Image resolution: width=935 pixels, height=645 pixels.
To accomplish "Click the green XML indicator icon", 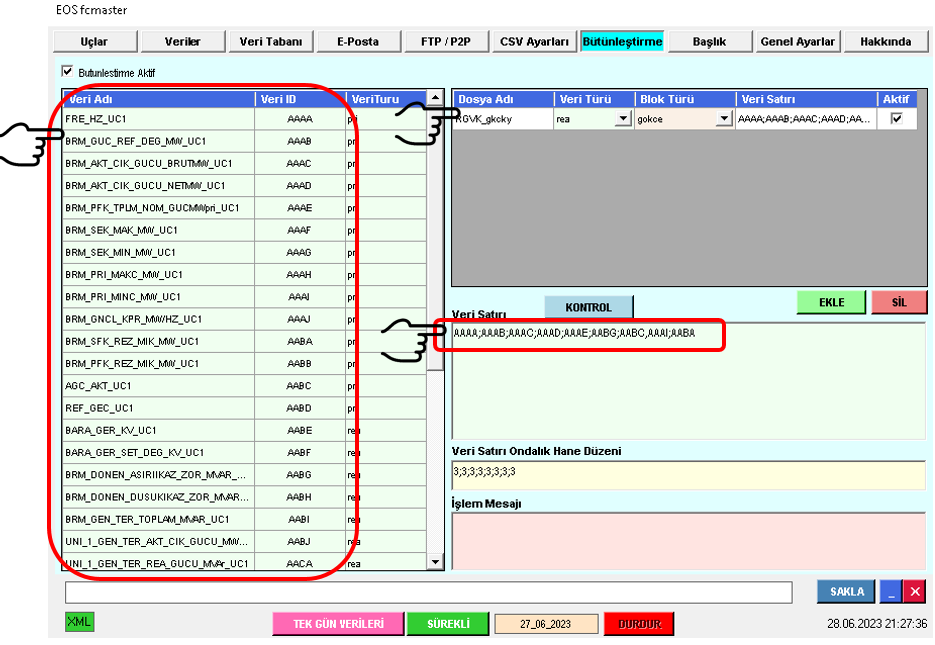I will [79, 622].
